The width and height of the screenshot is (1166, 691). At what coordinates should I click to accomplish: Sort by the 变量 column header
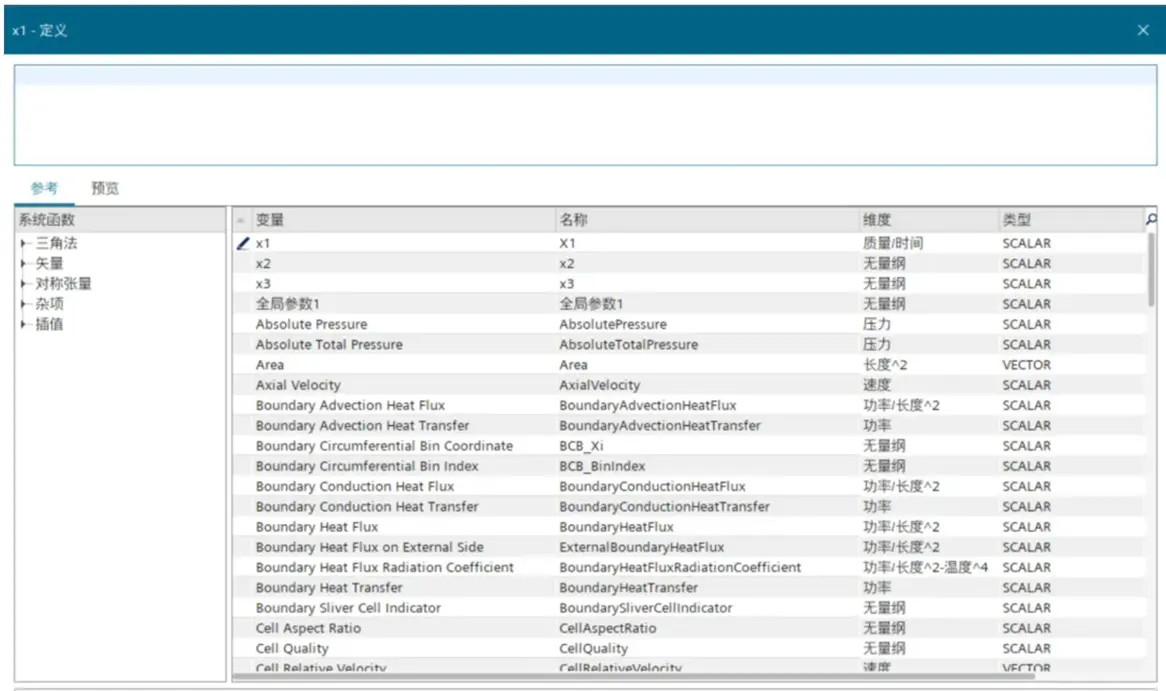click(403, 219)
